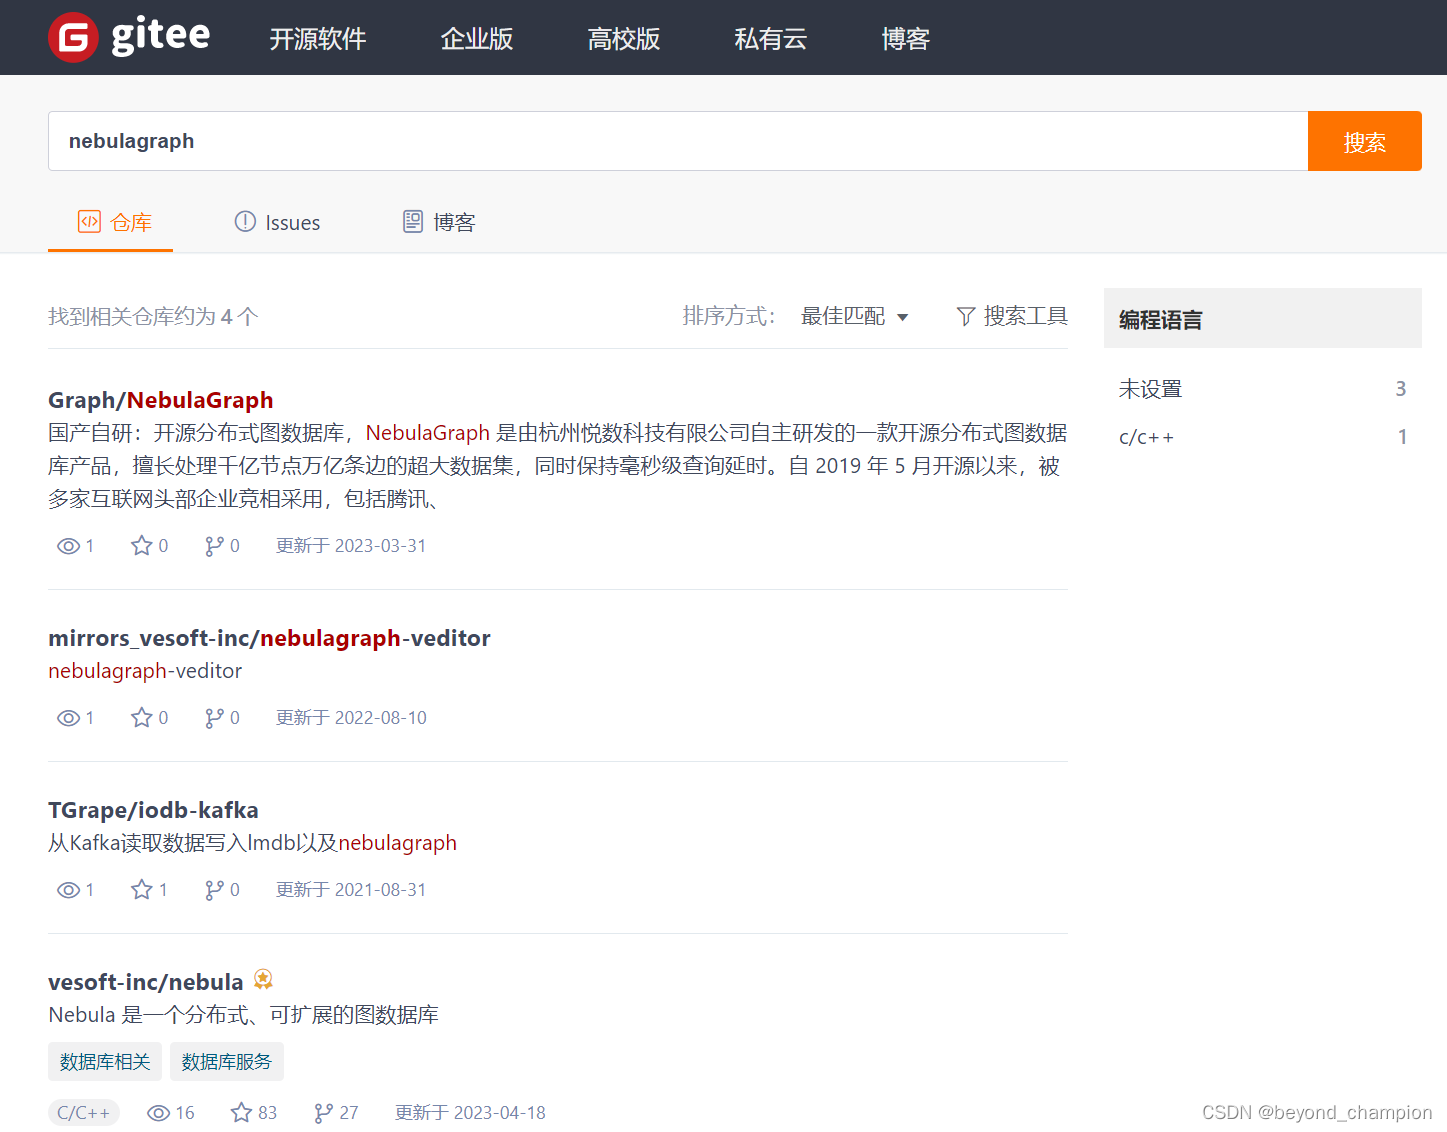Click the watch eye icon for Graph/NebulaGraph

click(x=68, y=546)
